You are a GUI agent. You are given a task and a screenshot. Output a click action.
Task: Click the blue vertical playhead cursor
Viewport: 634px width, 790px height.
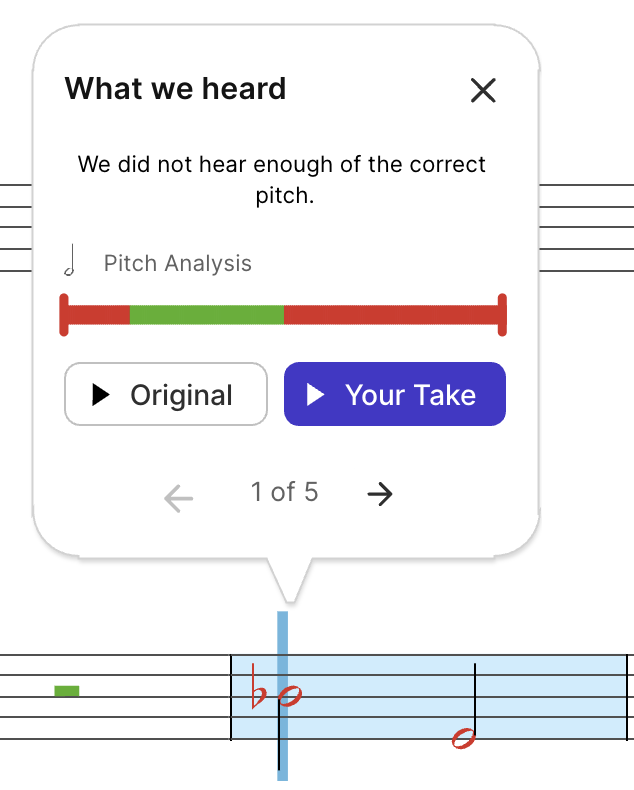[282, 640]
